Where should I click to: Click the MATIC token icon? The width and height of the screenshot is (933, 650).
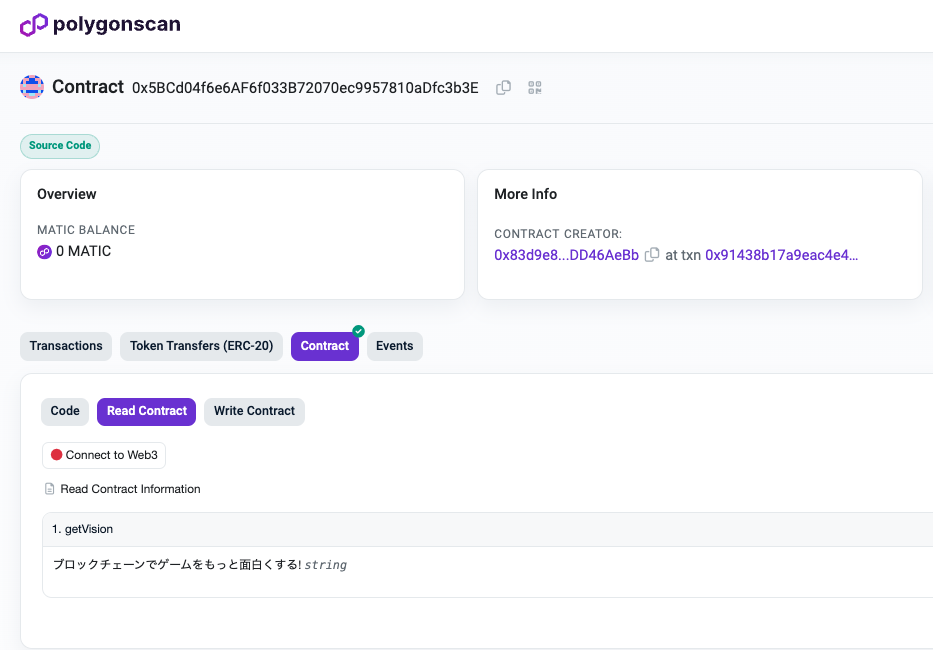tap(45, 252)
